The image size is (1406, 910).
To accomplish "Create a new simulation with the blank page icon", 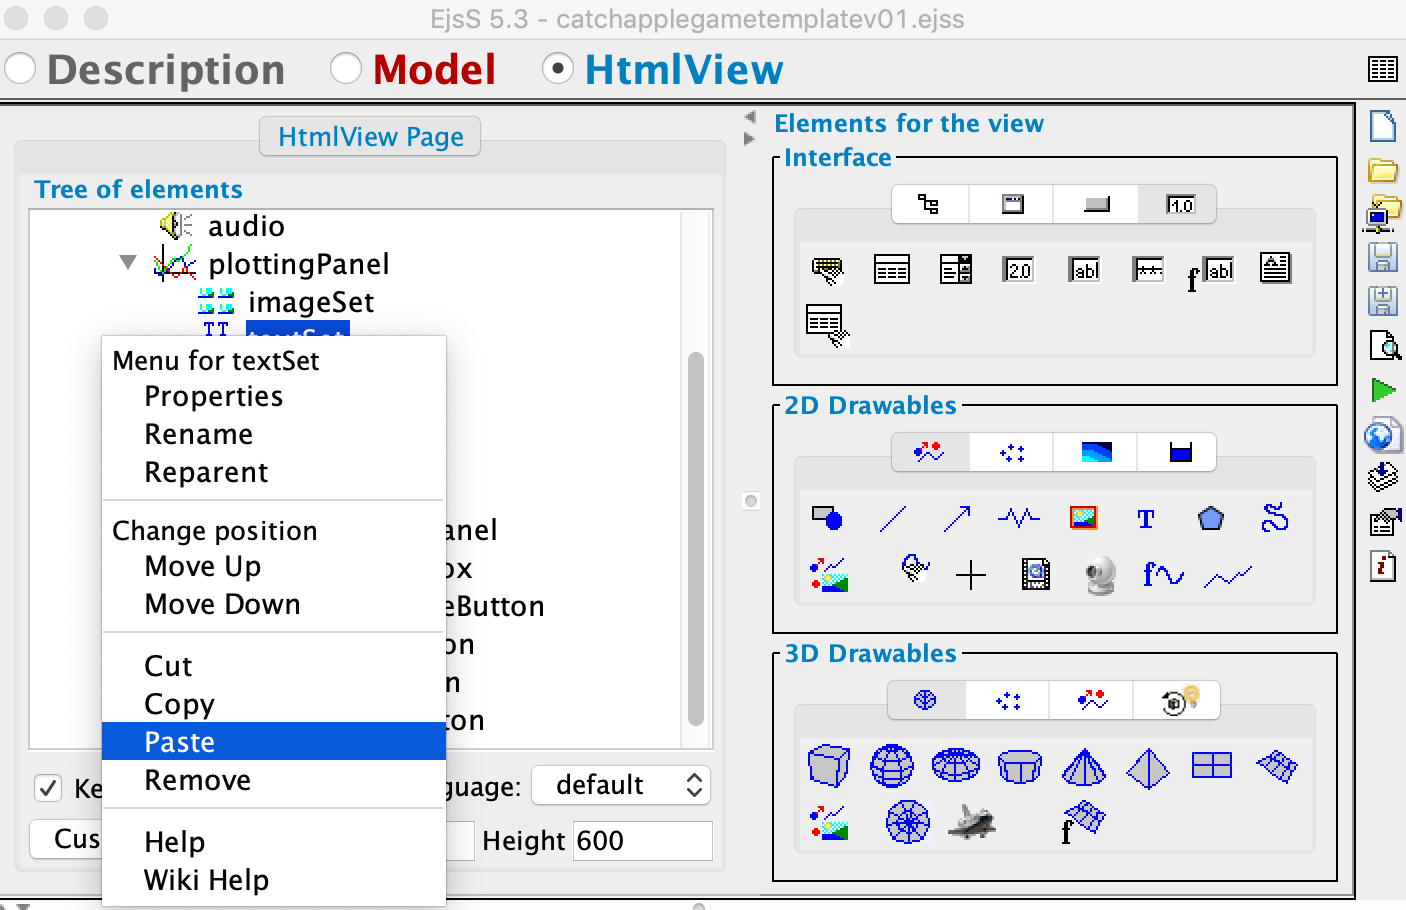I will [1383, 126].
